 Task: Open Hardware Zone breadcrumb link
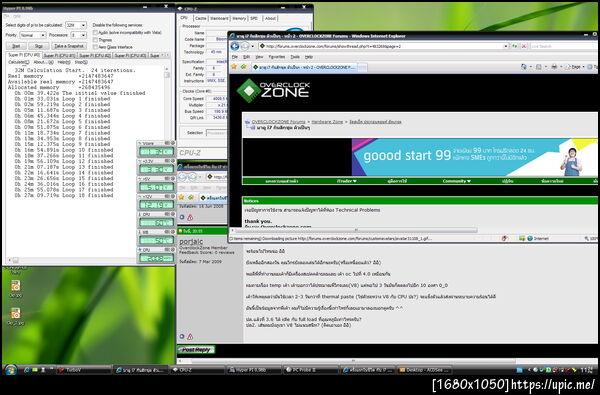327,122
